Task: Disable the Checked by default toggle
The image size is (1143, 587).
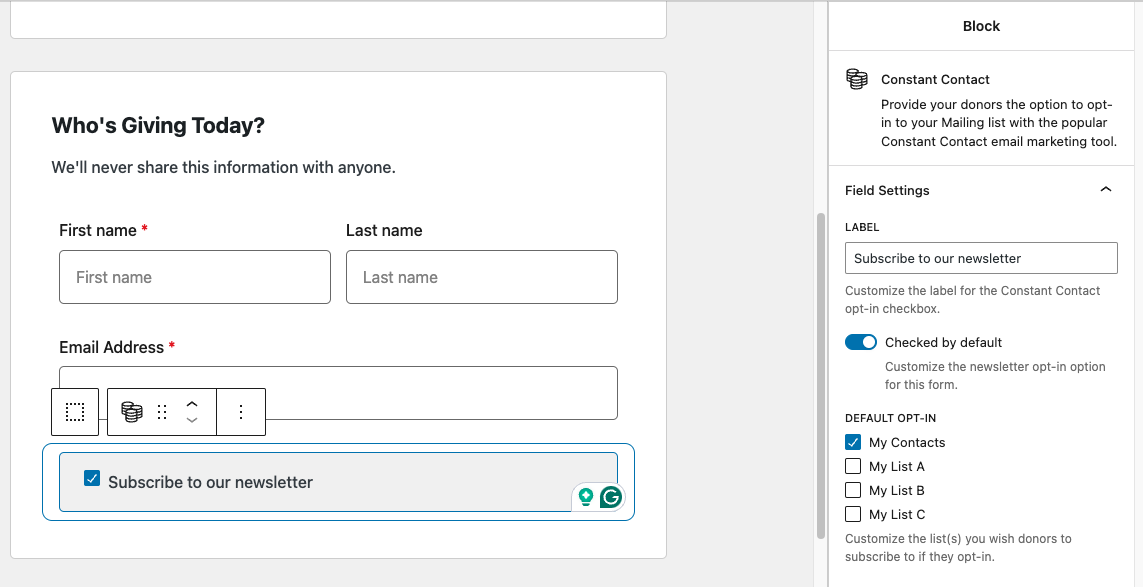Action: [860, 342]
